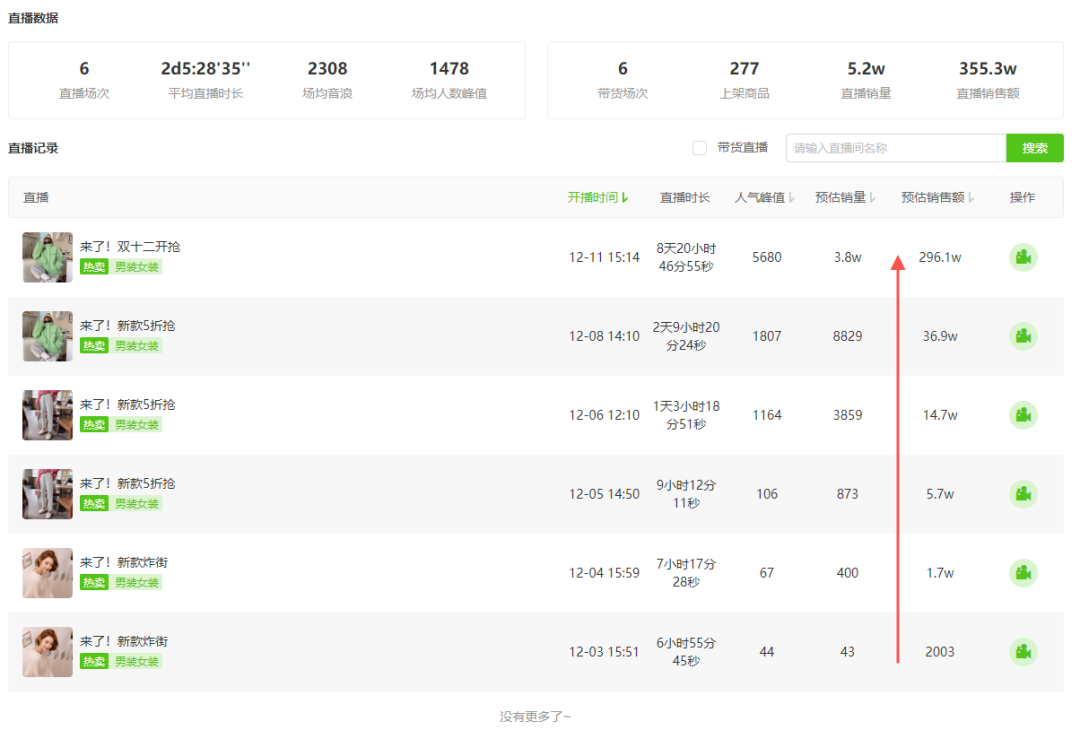The height and width of the screenshot is (739, 1080).
Task: Focus the 请输入直播间名称 search field
Action: tap(895, 148)
